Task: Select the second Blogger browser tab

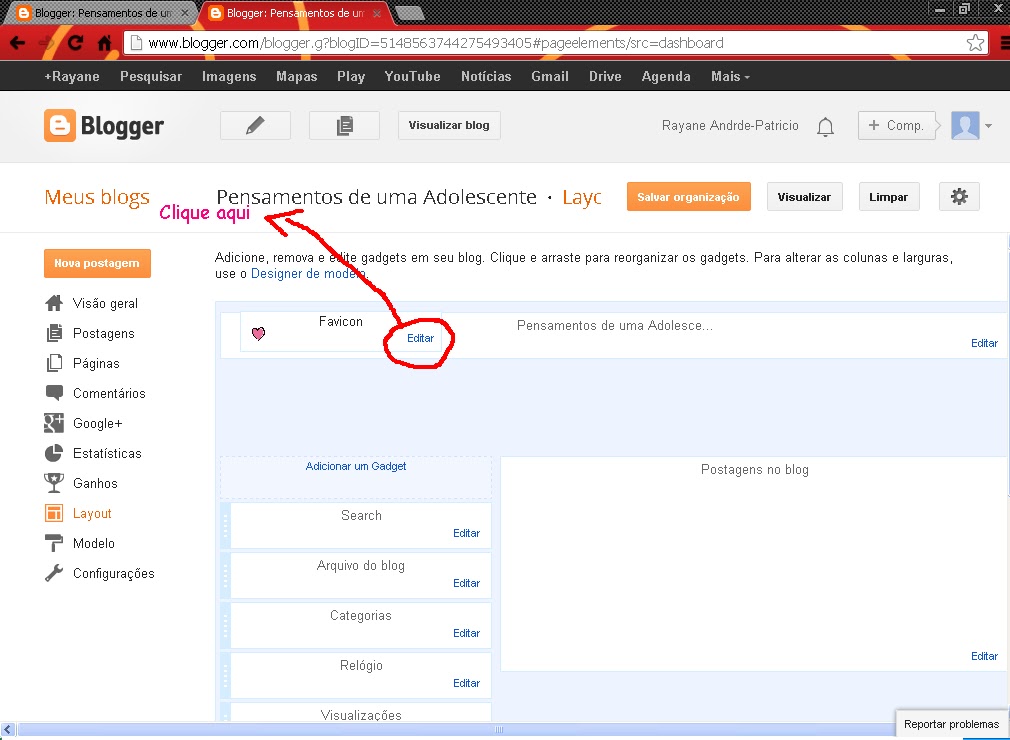Action: click(294, 13)
